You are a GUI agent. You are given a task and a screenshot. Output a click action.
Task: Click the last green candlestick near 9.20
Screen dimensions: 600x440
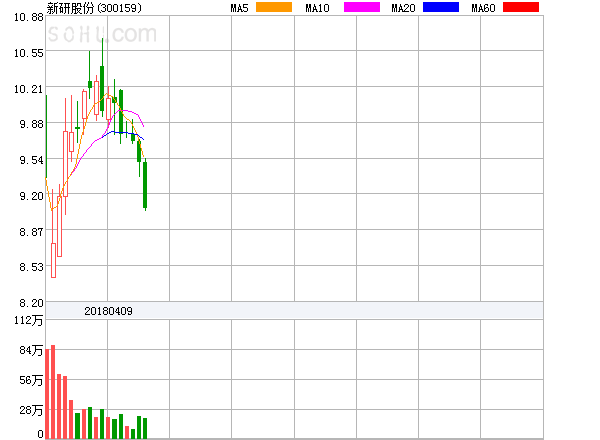(145, 185)
